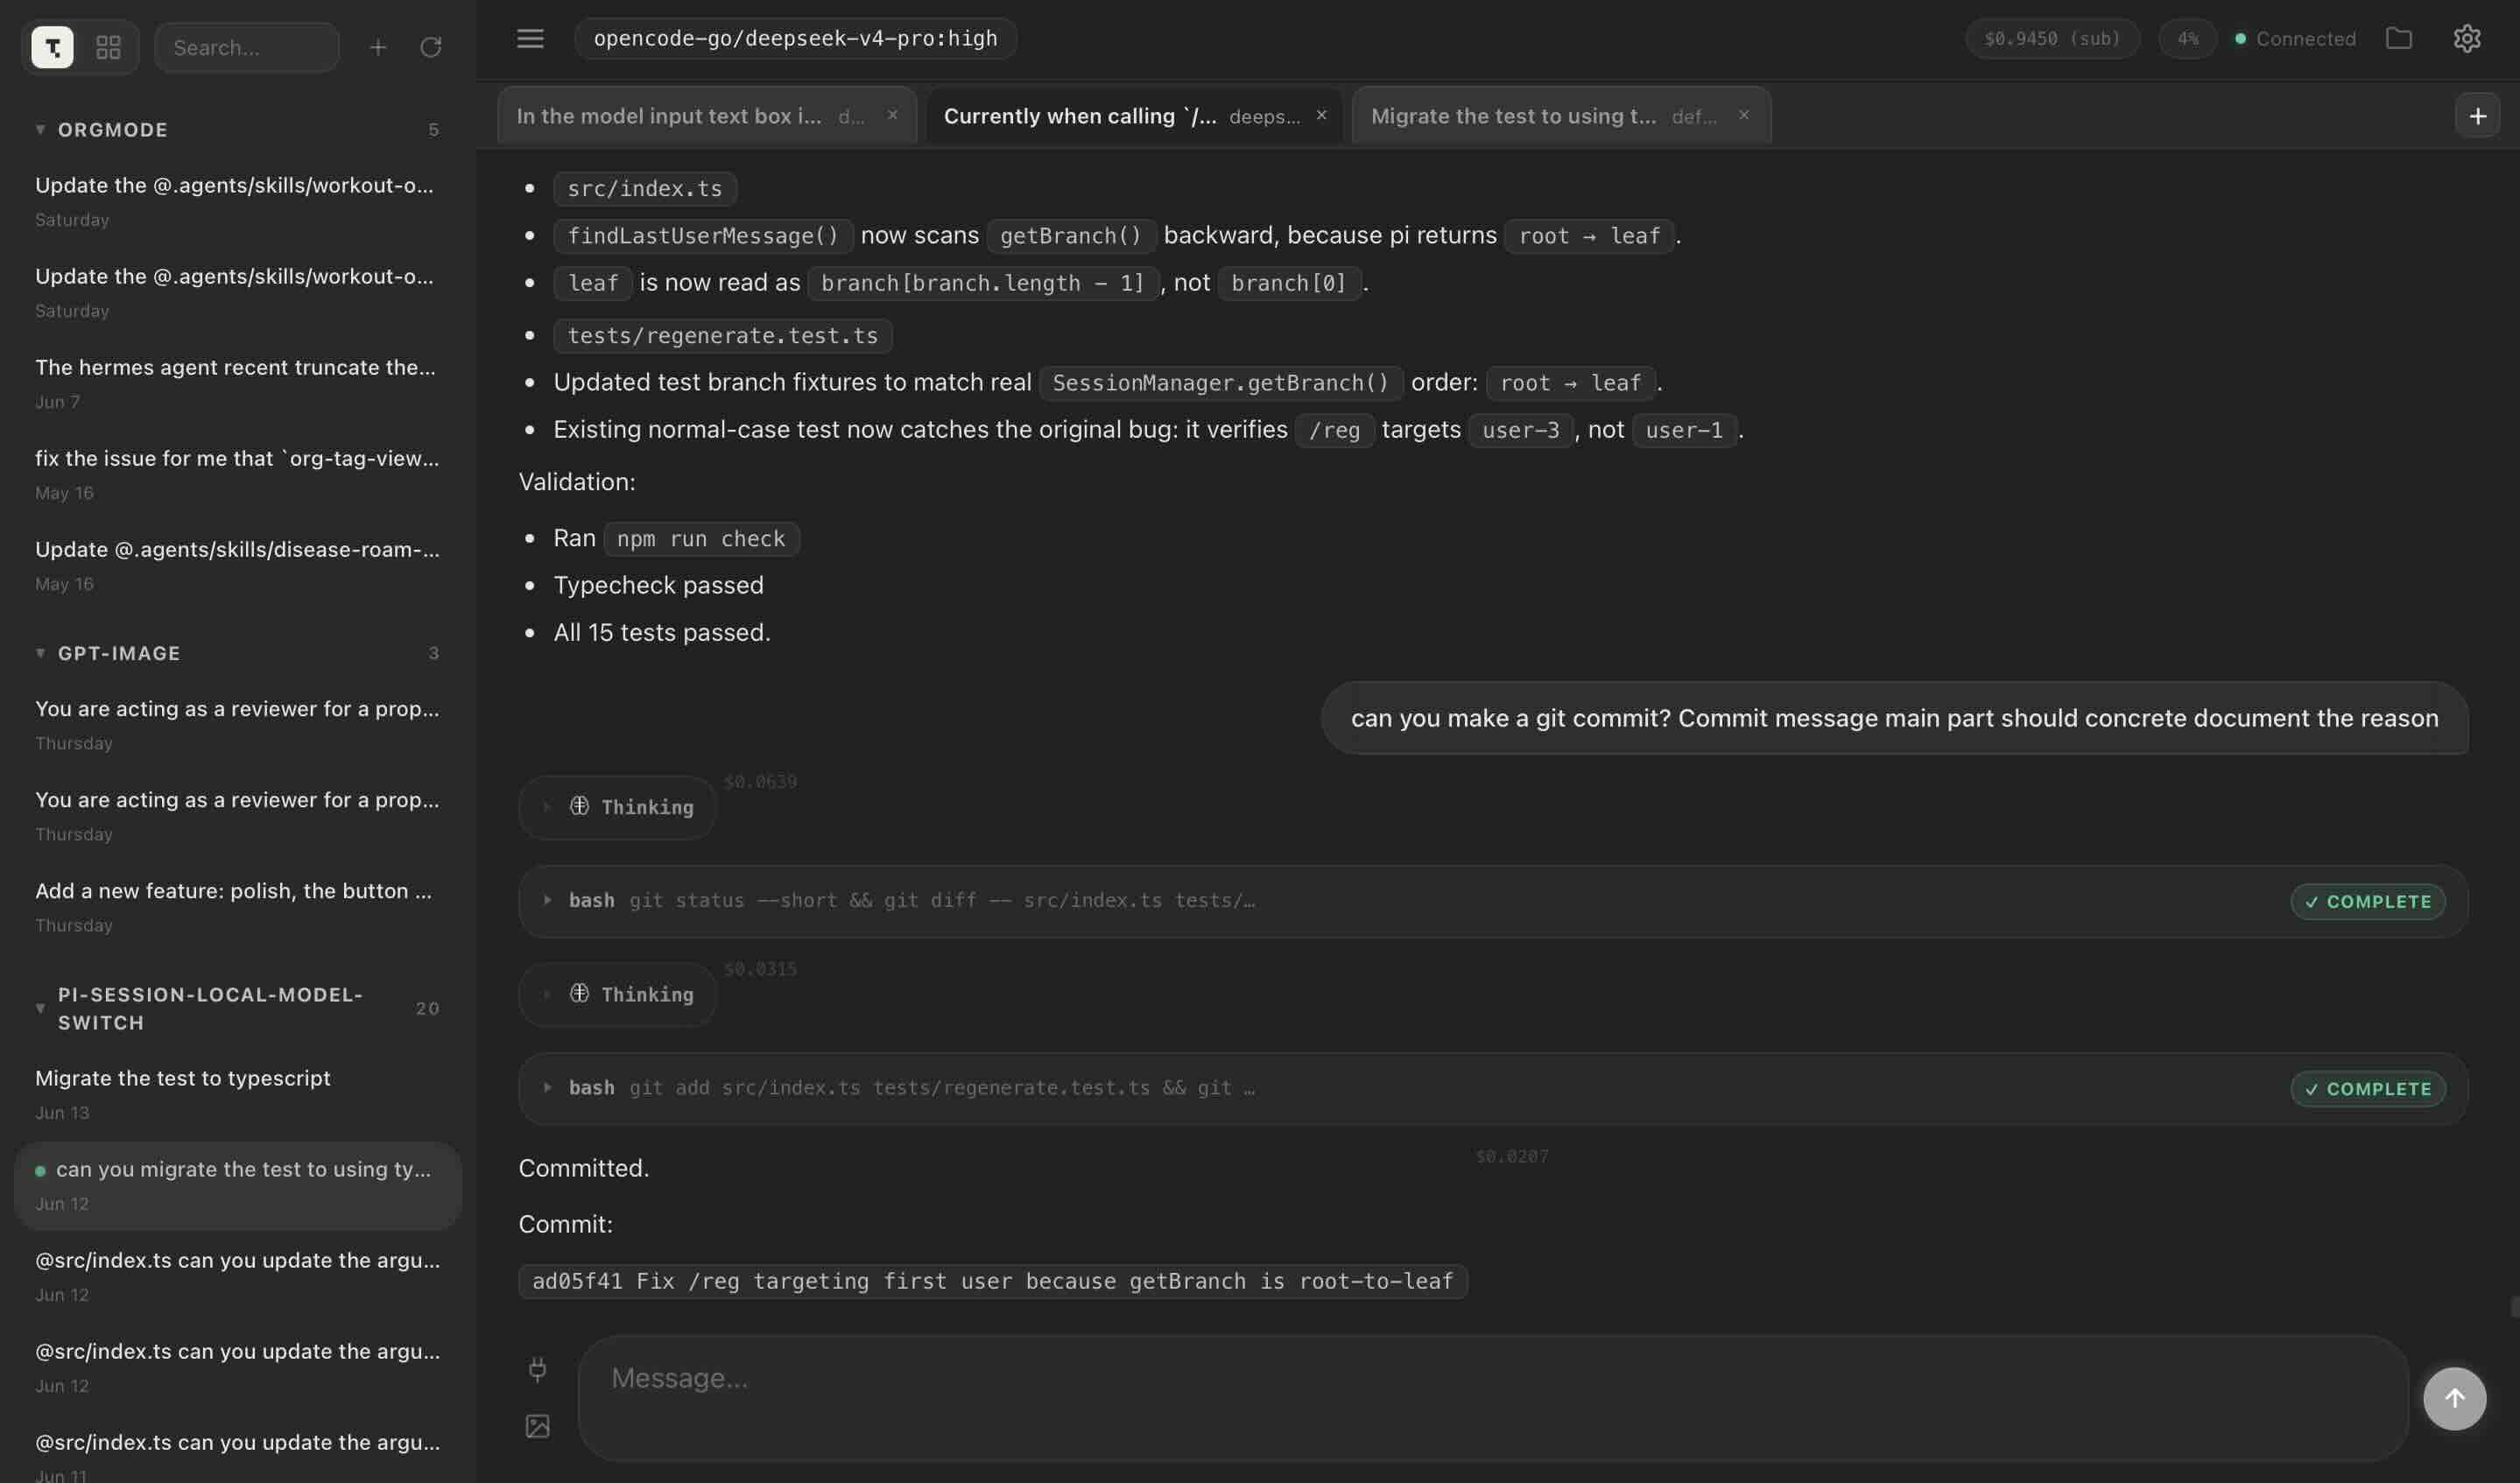Image resolution: width=2520 pixels, height=1483 pixels.
Task: Click the Message input box
Action: pos(1493,1398)
